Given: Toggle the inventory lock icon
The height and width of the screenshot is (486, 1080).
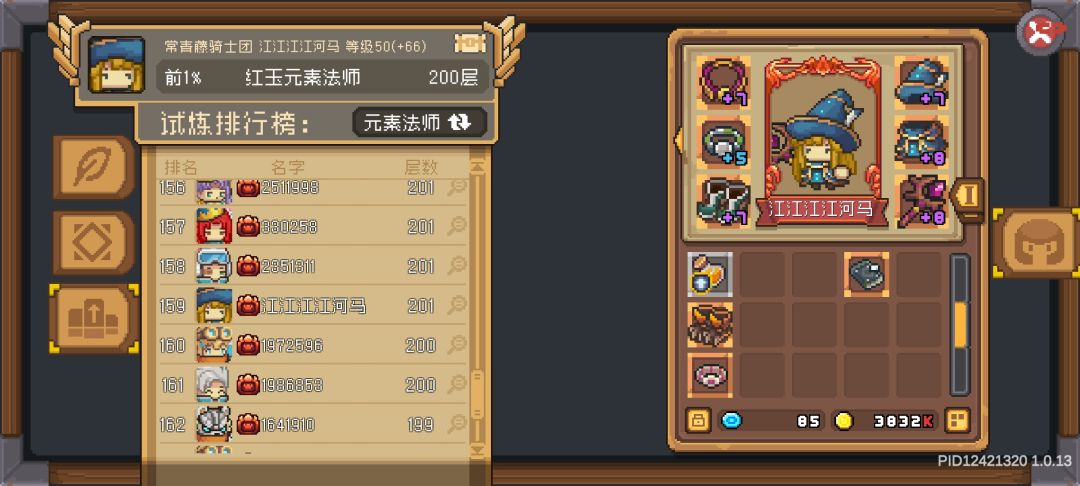Looking at the screenshot, I should click(x=698, y=420).
